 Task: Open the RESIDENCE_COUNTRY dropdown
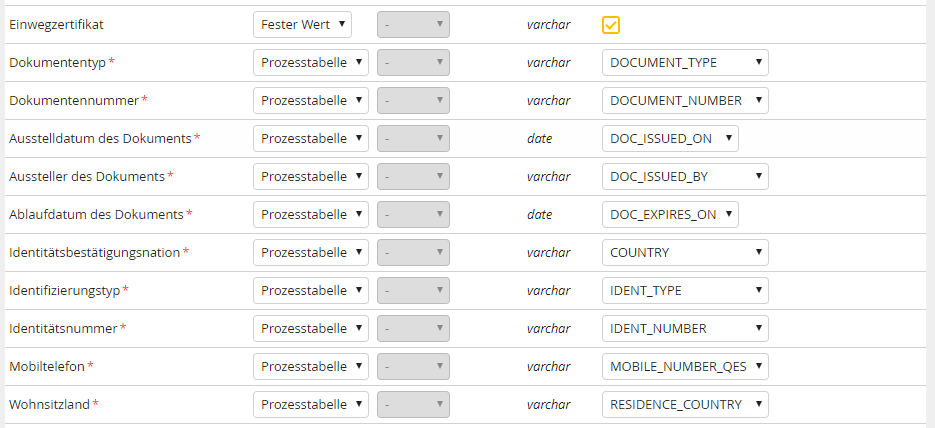685,405
